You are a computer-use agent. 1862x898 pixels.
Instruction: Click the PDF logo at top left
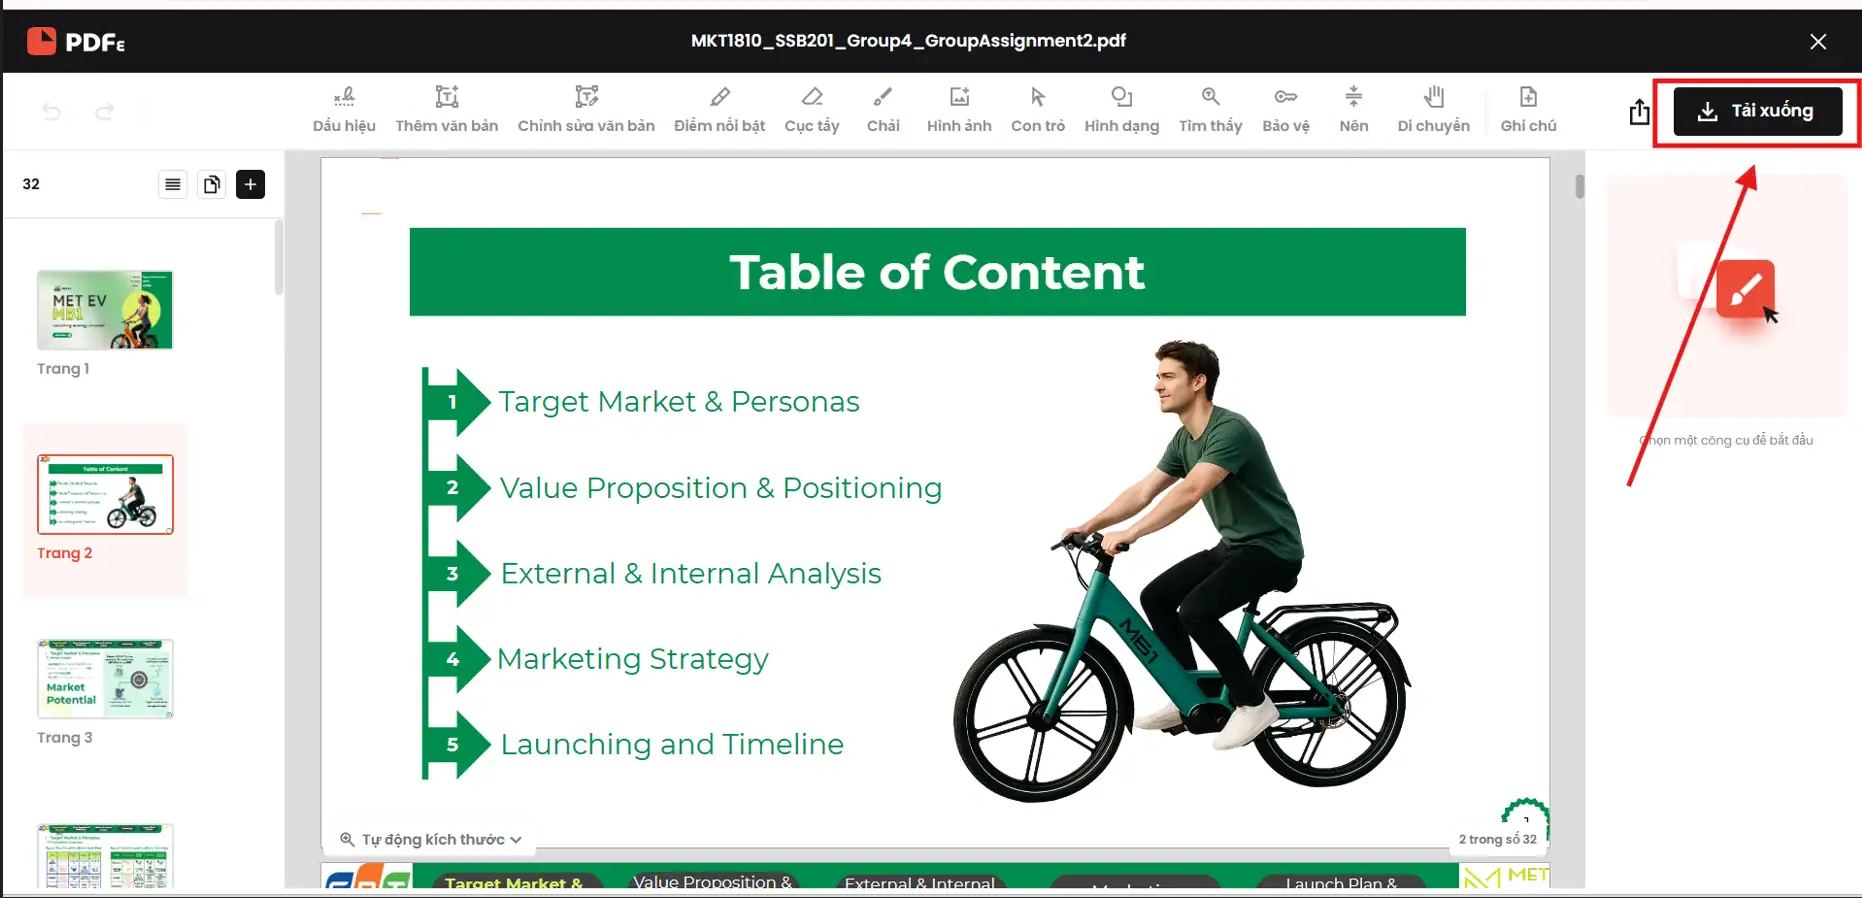click(x=76, y=41)
